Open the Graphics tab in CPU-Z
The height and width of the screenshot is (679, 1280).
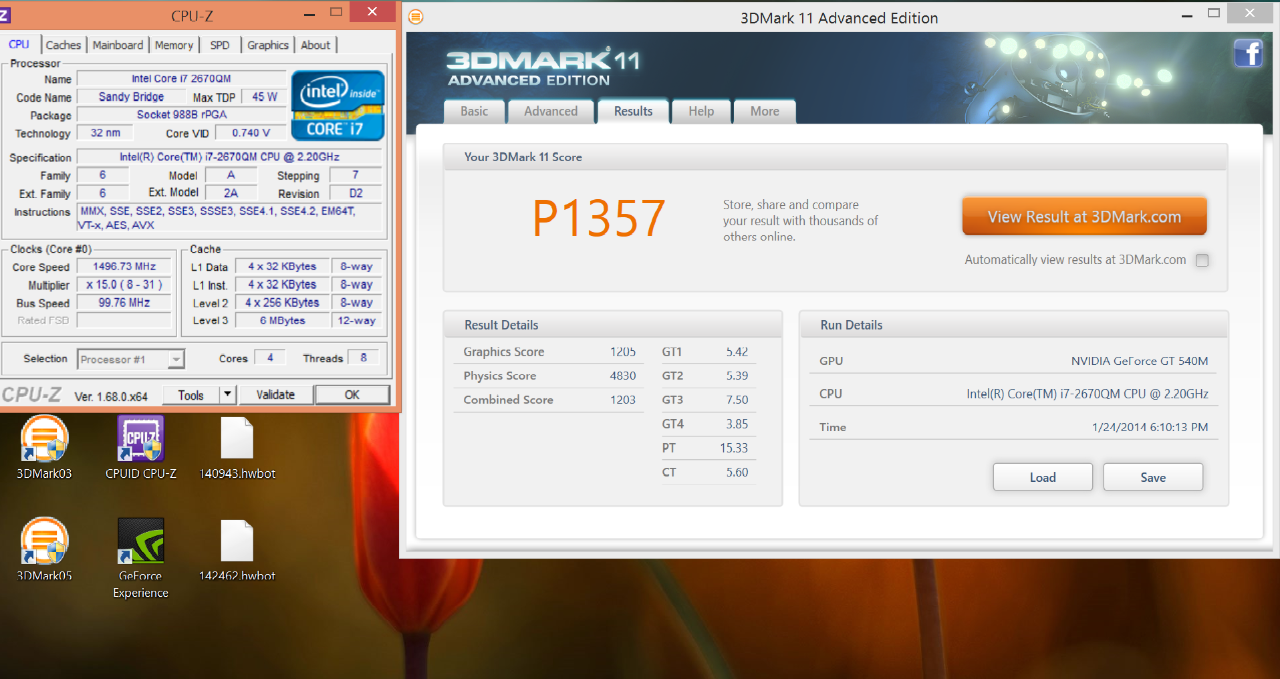268,45
